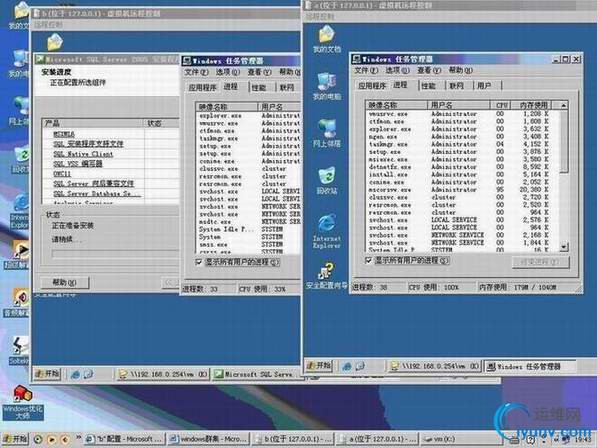Switch to 性能 tab in VM a Task Manager
The height and width of the screenshot is (448, 597).
click(x=429, y=86)
